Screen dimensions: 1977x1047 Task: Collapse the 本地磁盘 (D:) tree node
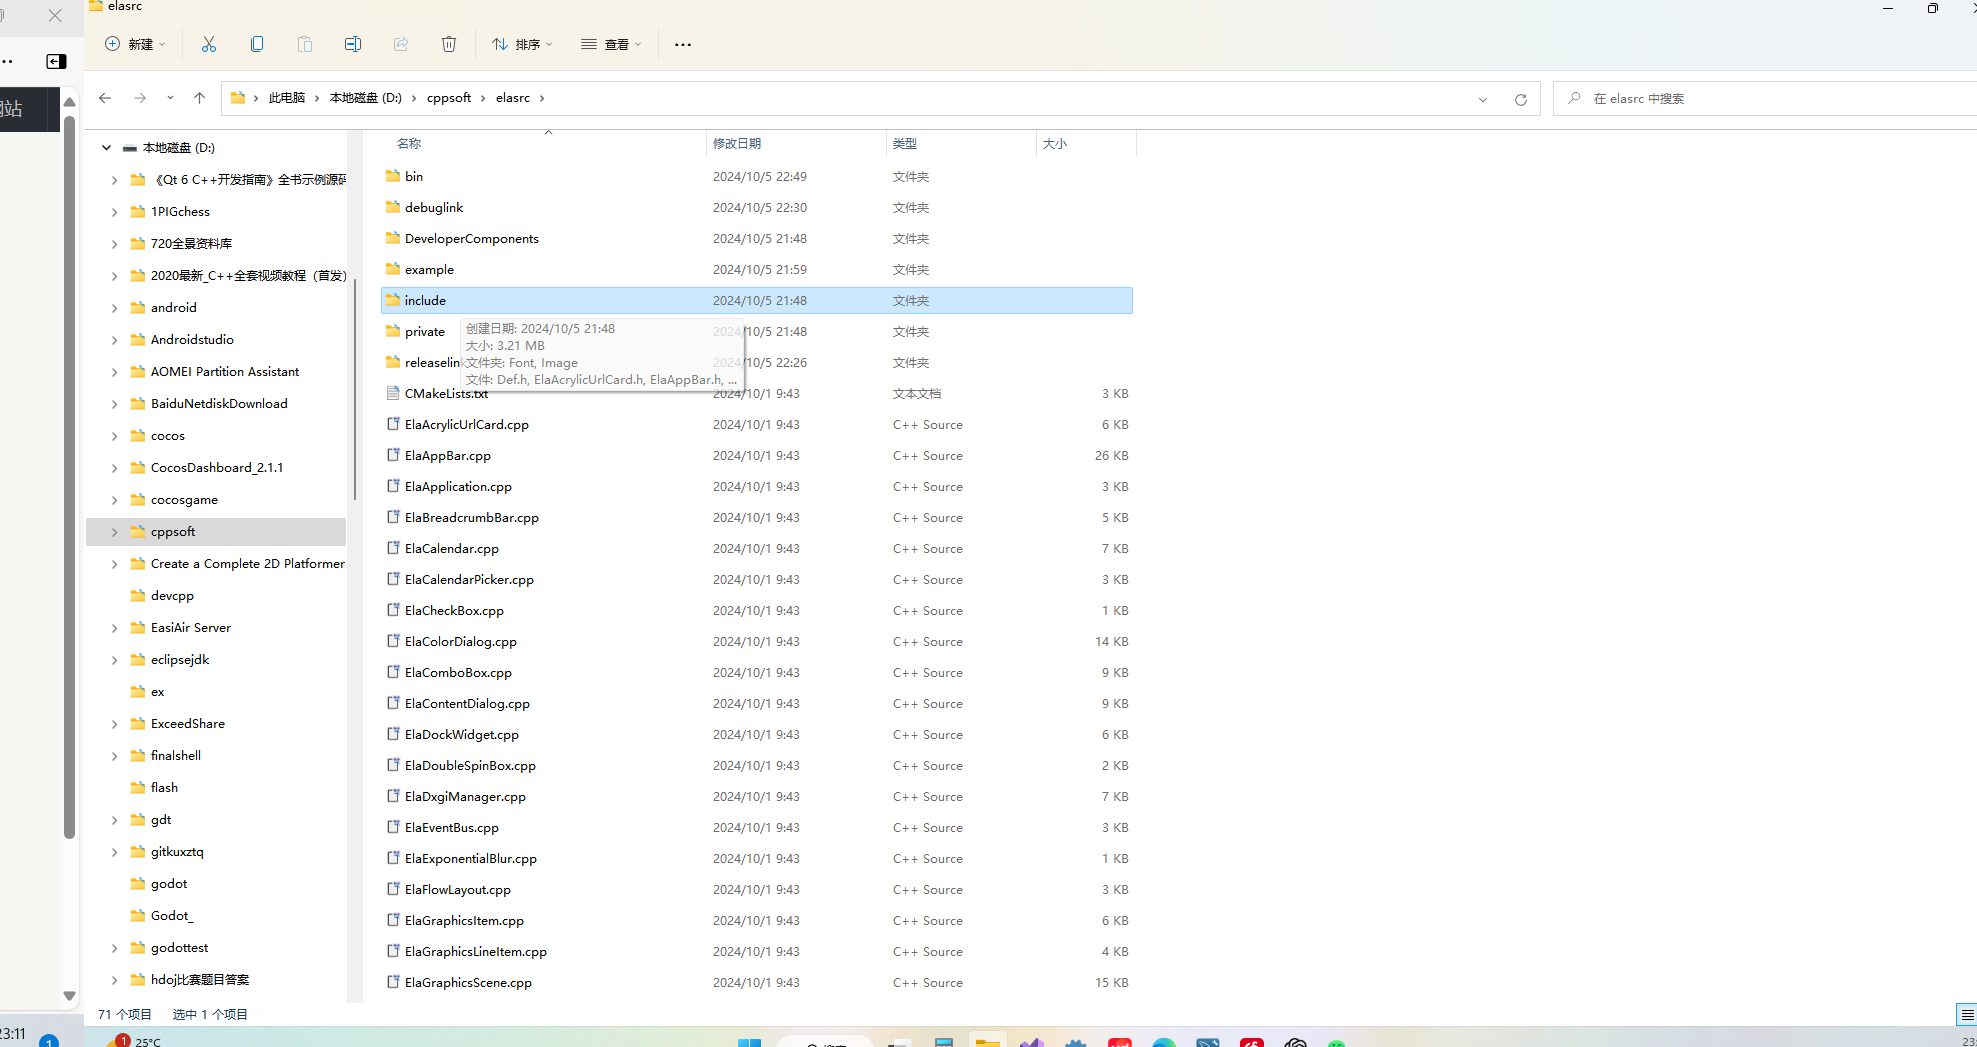tap(106, 148)
